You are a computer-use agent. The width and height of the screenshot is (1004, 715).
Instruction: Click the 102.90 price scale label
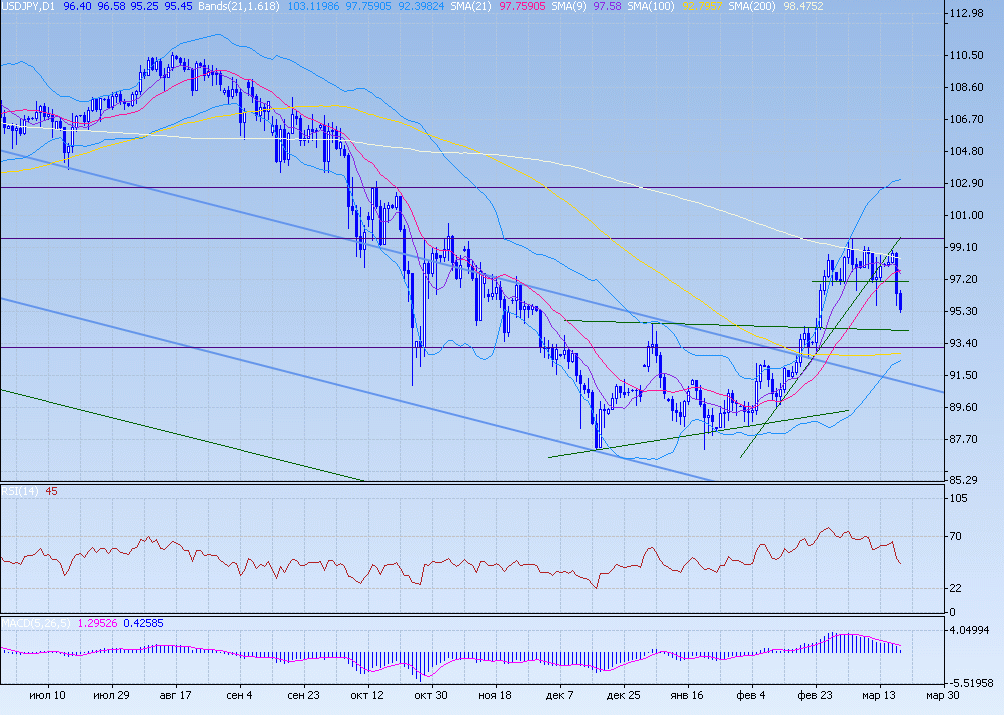pyautogui.click(x=967, y=184)
